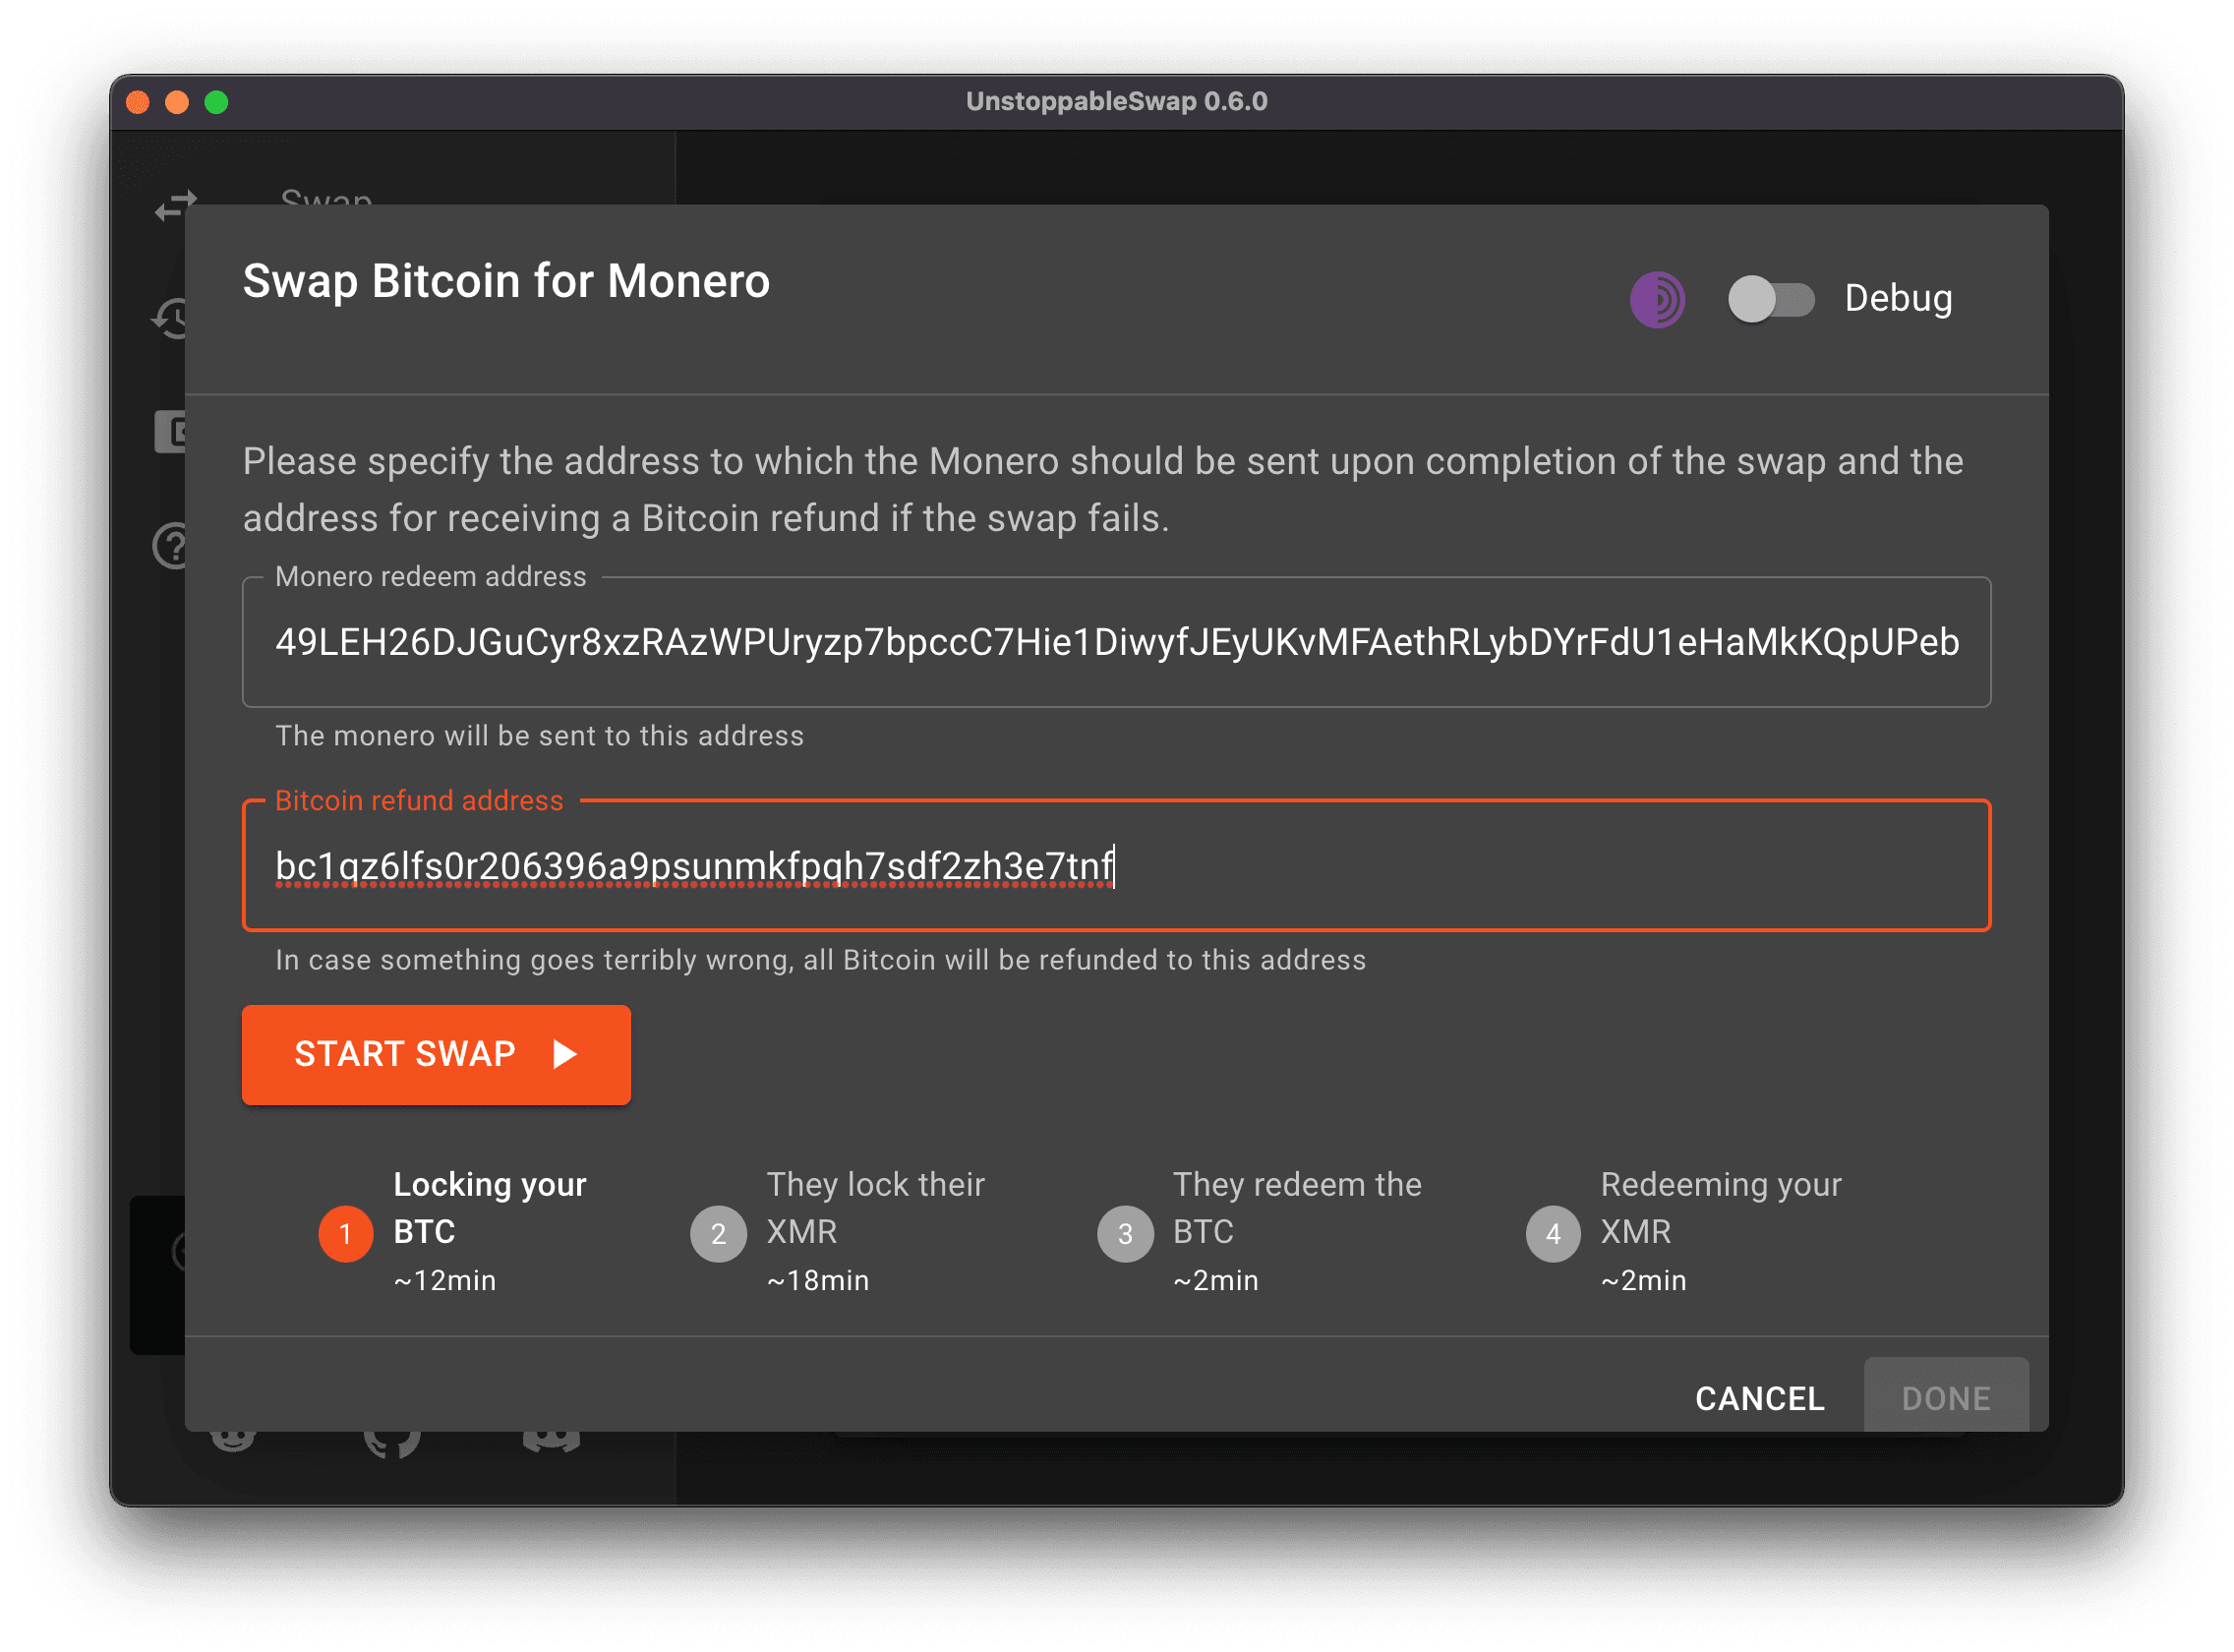This screenshot has height=1652, width=2234.
Task: Open the Help question mark sidebar icon
Action: click(x=170, y=546)
